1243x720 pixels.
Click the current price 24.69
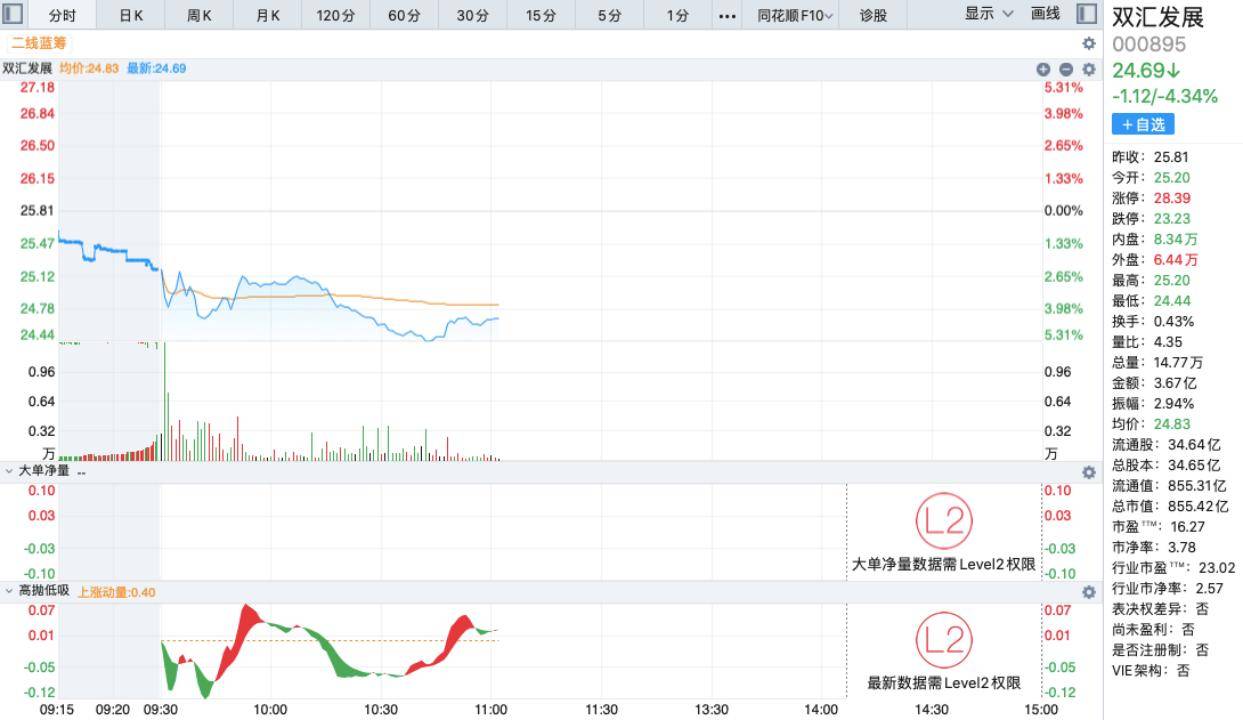pyautogui.click(x=1146, y=71)
